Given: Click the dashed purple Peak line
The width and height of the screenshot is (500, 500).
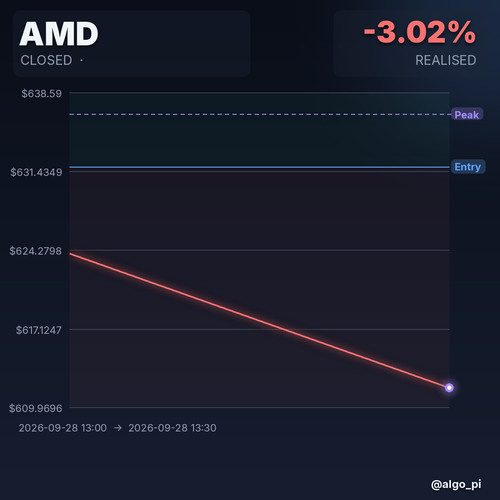Looking at the screenshot, I should (x=260, y=114).
